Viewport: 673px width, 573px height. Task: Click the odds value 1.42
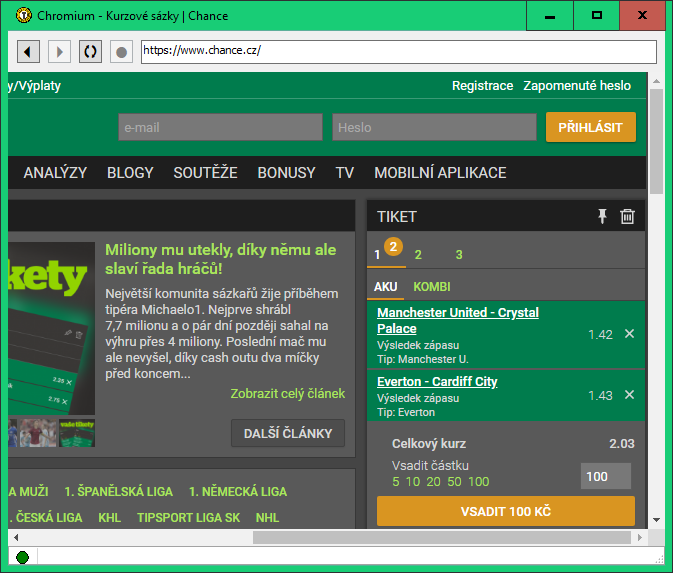600,334
